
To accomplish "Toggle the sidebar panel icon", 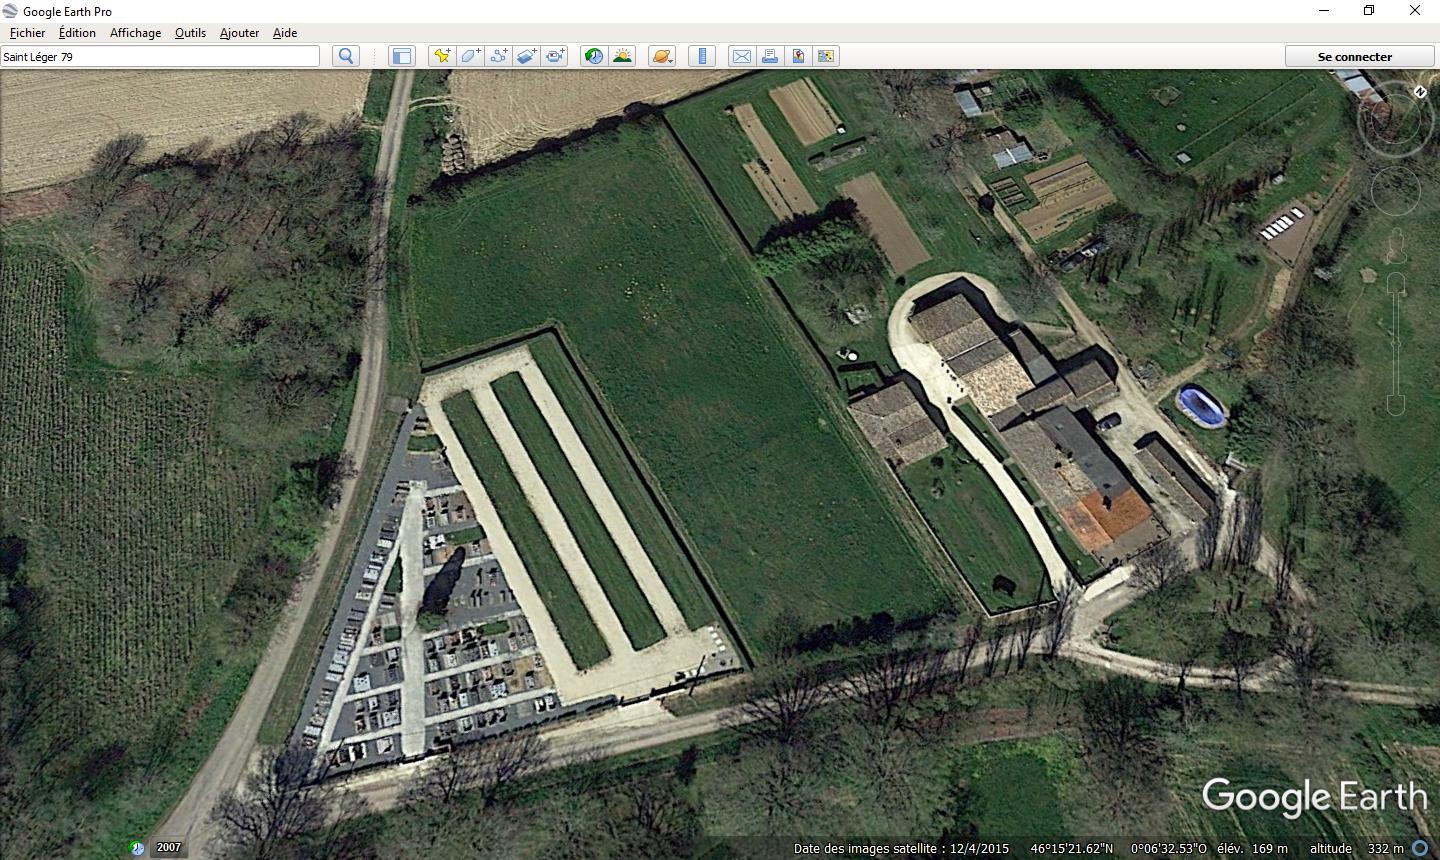I will coord(401,56).
